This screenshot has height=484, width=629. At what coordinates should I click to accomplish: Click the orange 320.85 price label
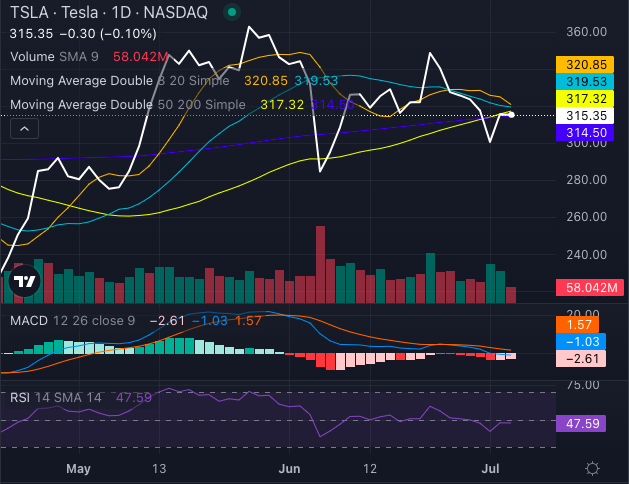(585, 65)
